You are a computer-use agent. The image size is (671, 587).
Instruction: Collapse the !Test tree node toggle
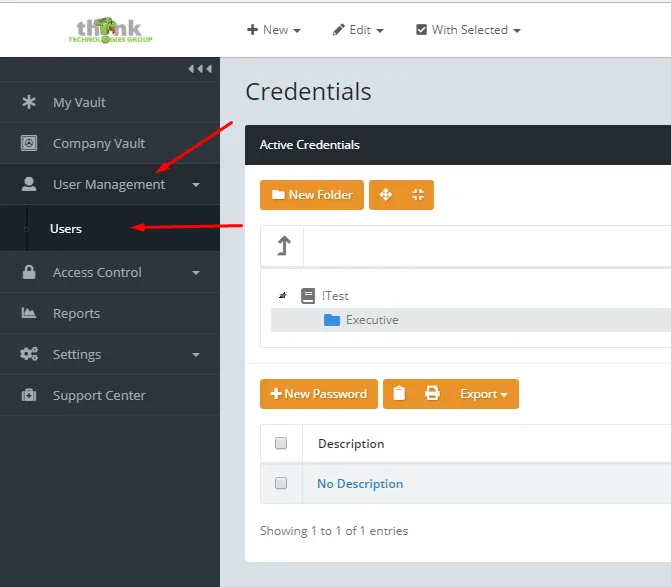pos(282,296)
